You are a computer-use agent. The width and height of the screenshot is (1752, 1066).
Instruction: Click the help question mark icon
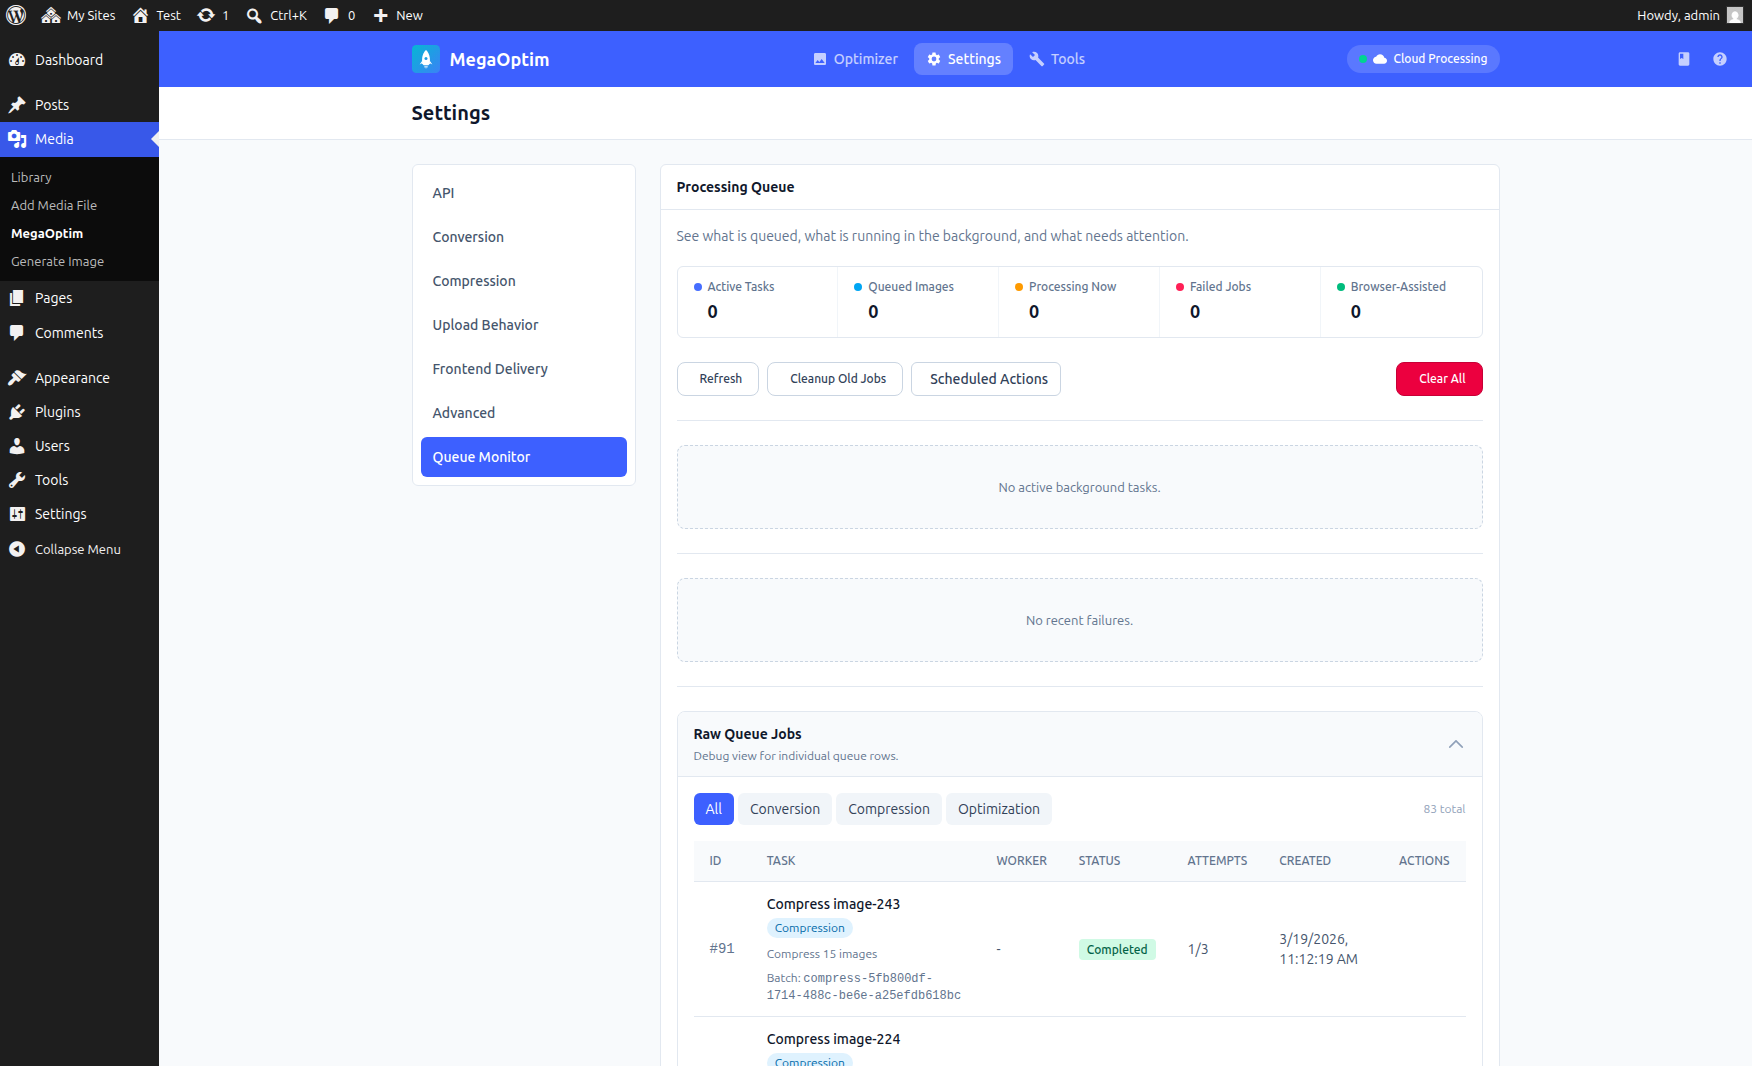point(1720,59)
